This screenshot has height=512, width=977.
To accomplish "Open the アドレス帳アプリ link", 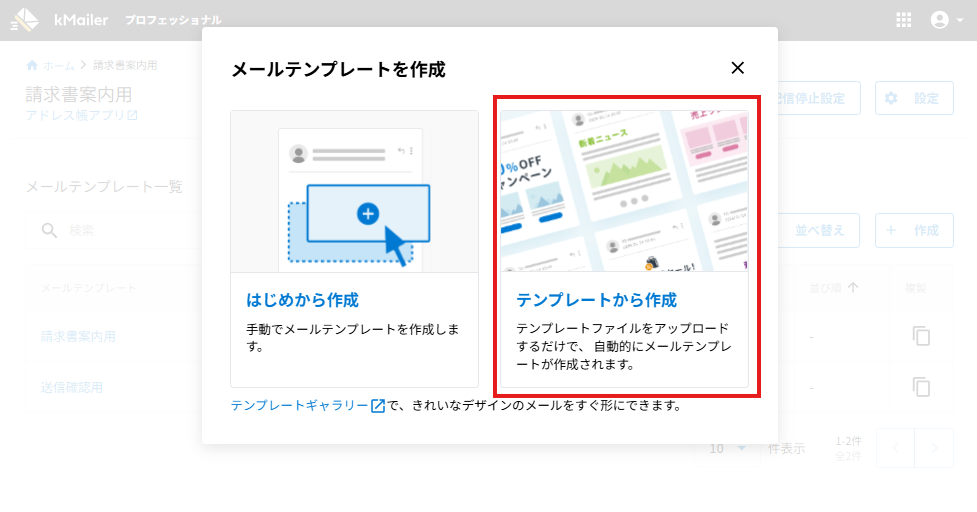I will point(81,116).
